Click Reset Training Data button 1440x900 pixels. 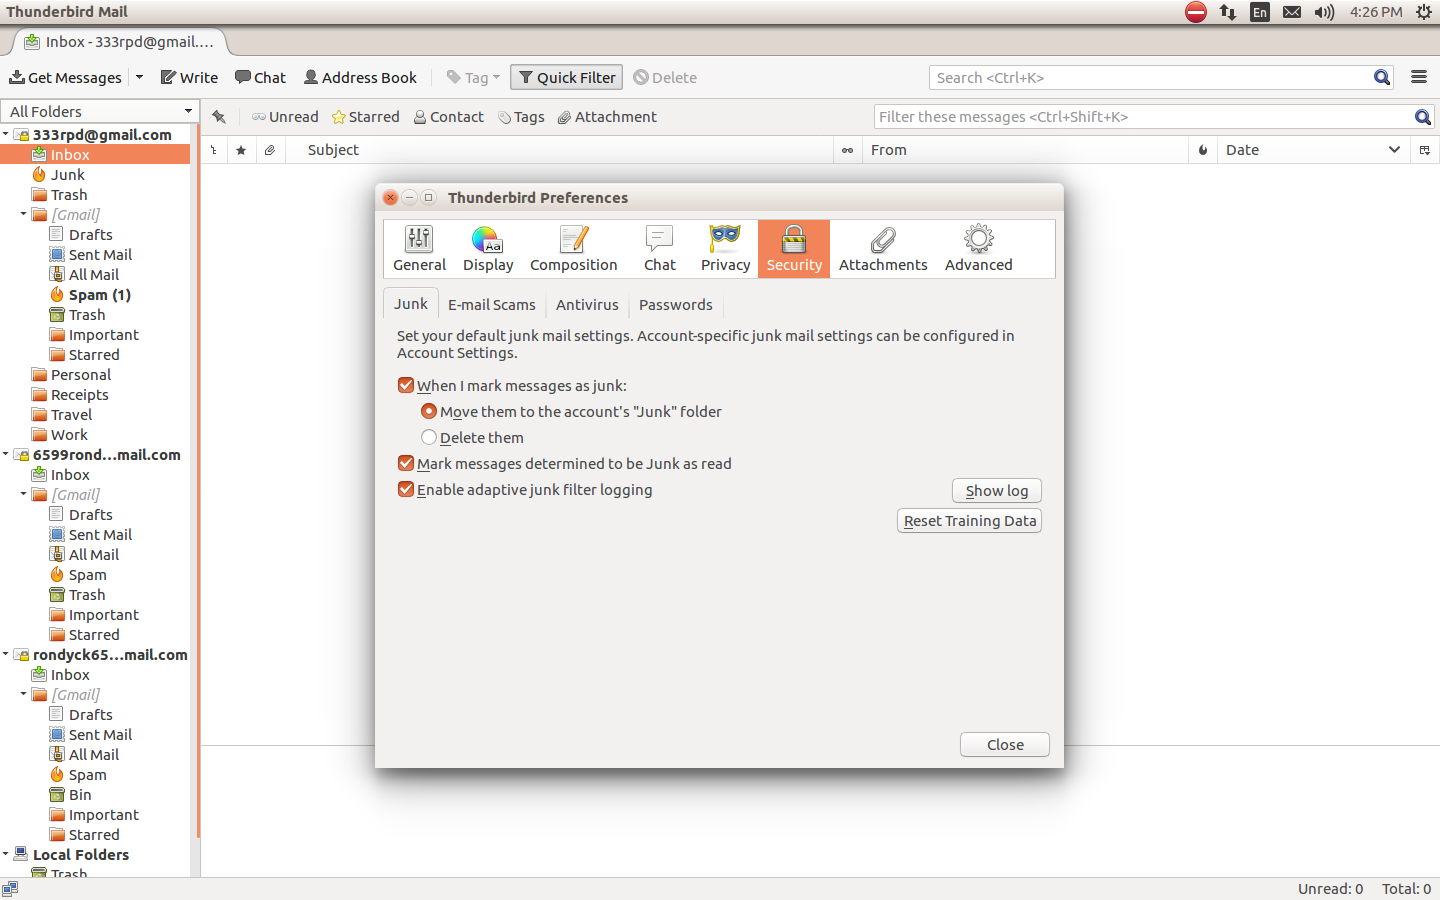pos(970,521)
